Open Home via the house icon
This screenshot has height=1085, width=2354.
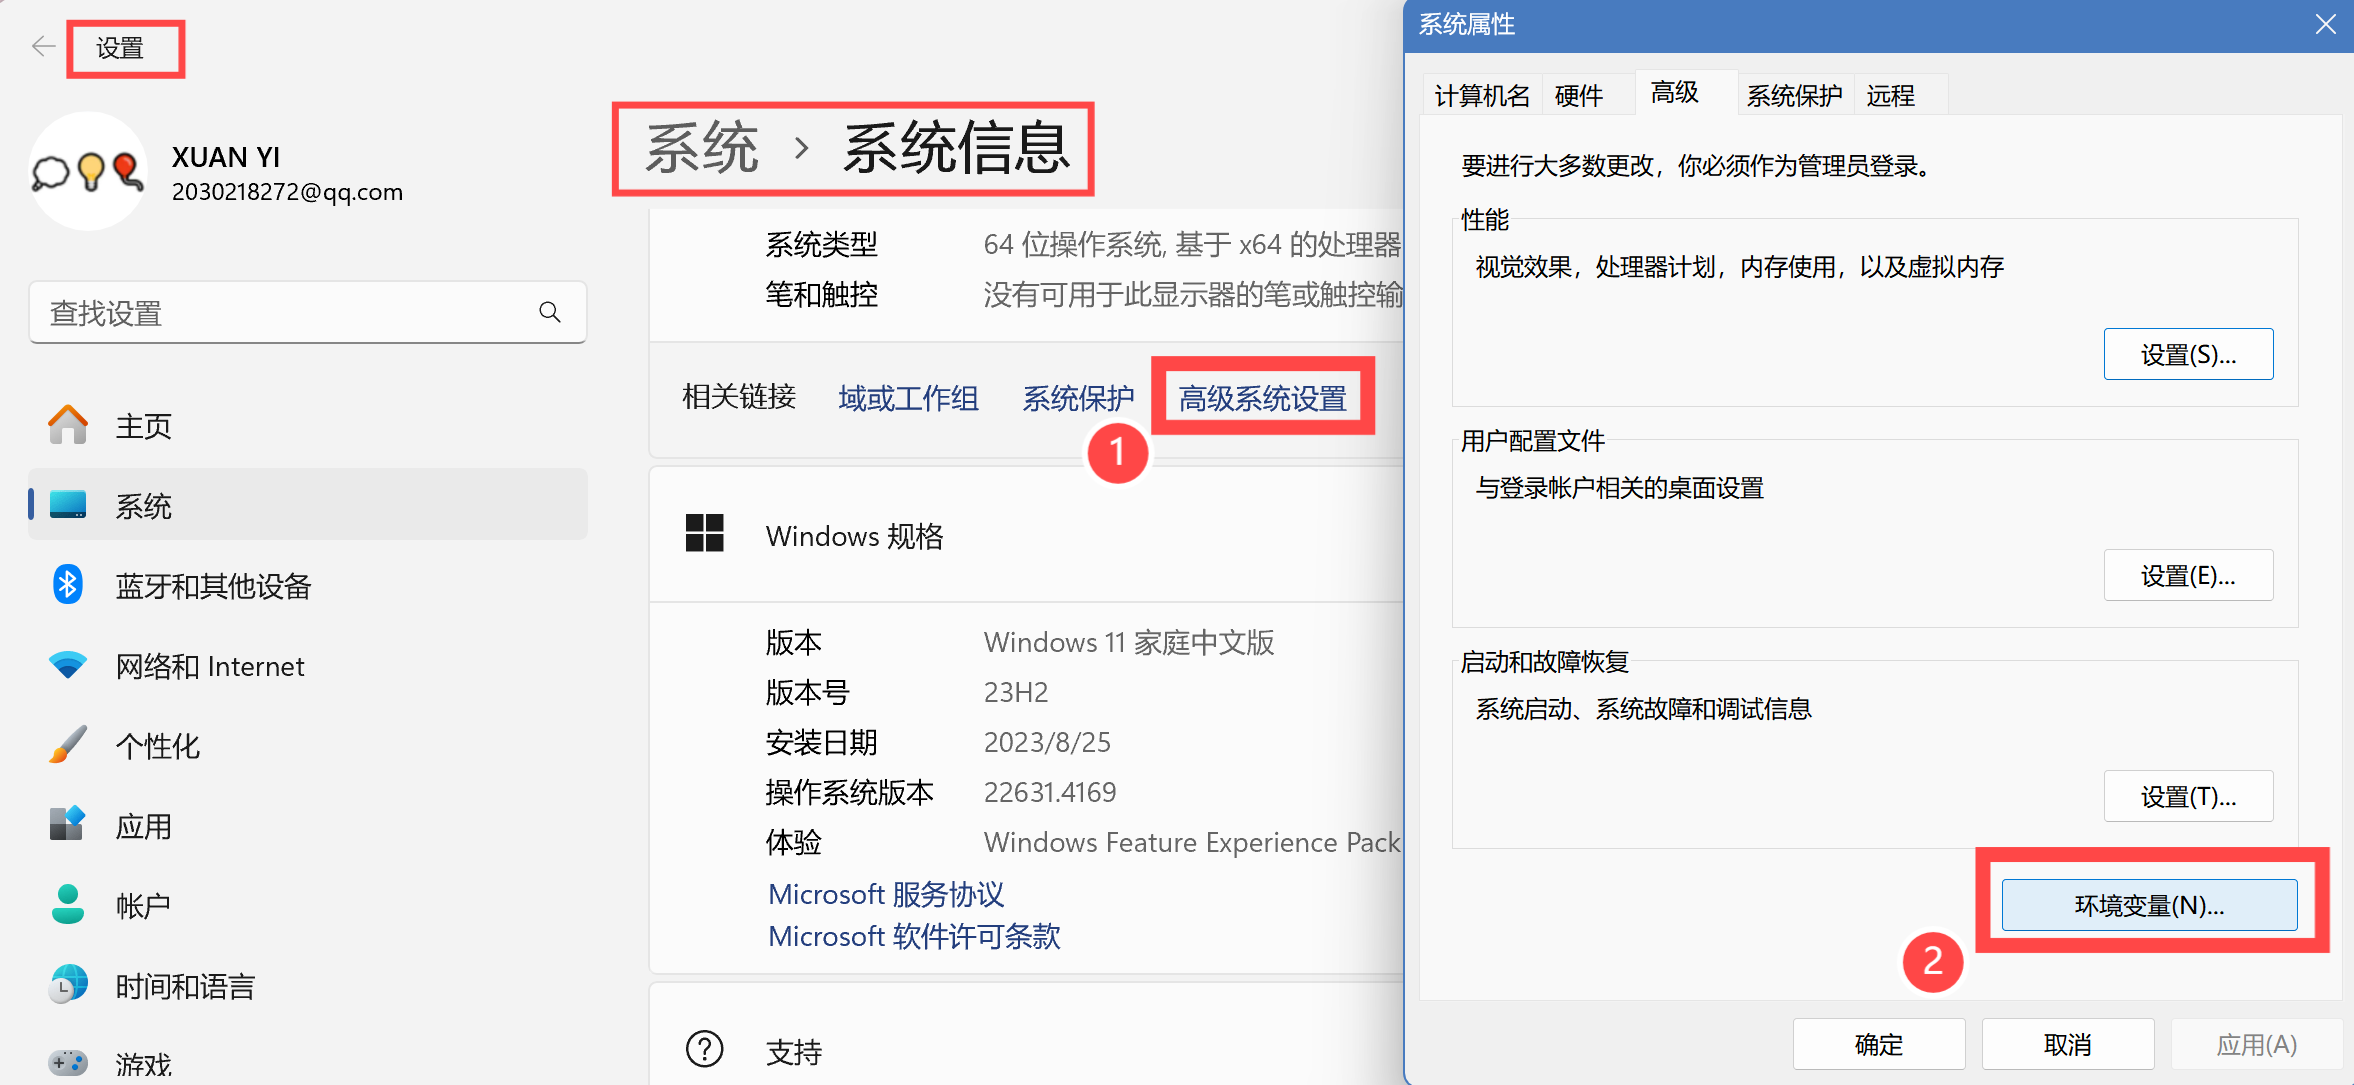point(68,425)
